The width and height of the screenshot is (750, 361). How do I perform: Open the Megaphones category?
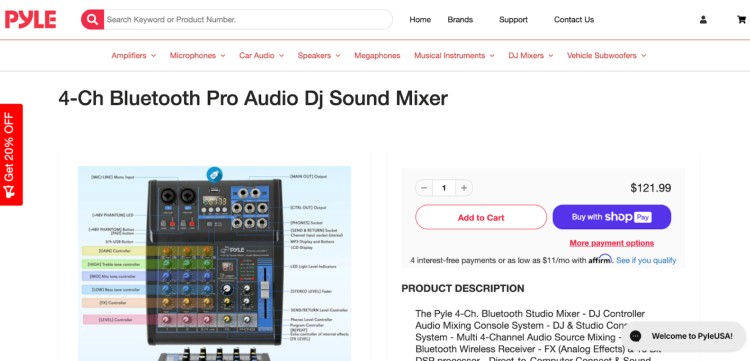click(377, 55)
